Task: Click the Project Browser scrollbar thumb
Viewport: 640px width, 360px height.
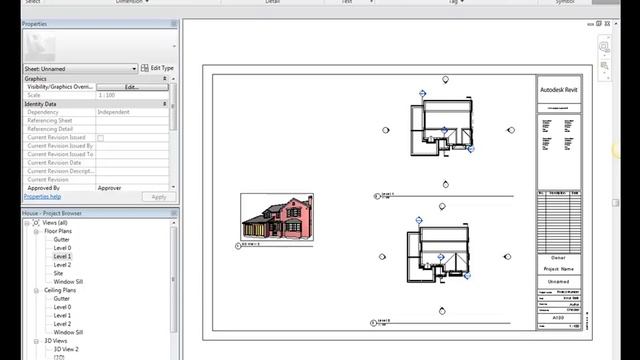Action: pyautogui.click(x=173, y=279)
